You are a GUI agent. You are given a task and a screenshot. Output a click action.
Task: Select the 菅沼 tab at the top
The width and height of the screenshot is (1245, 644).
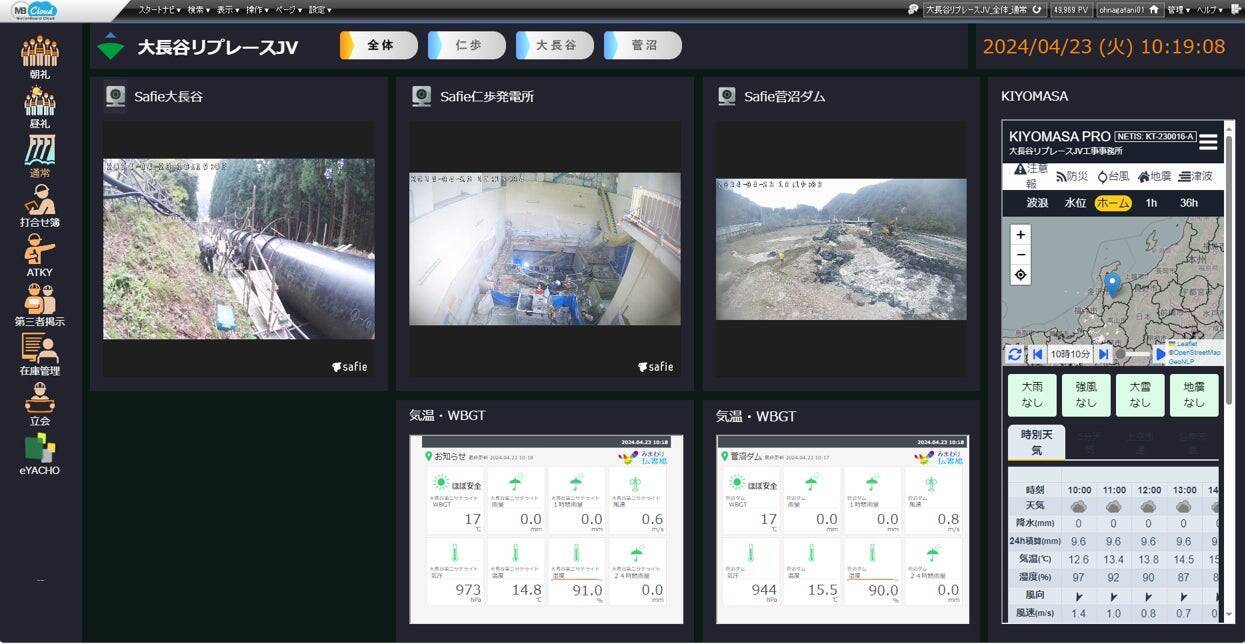point(642,45)
